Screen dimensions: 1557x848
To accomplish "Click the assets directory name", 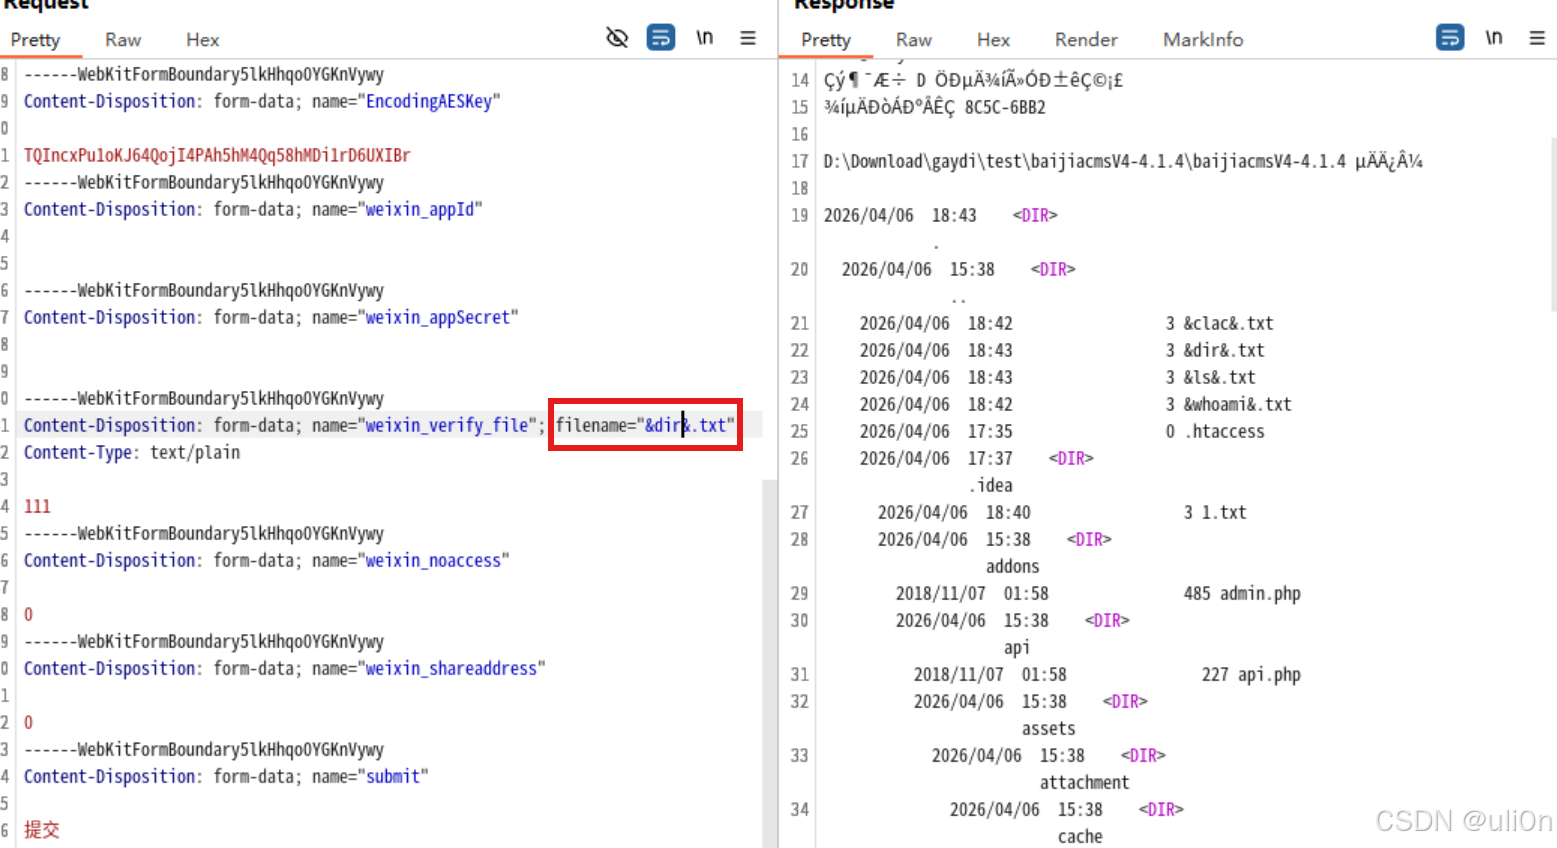I will coord(1049,728).
